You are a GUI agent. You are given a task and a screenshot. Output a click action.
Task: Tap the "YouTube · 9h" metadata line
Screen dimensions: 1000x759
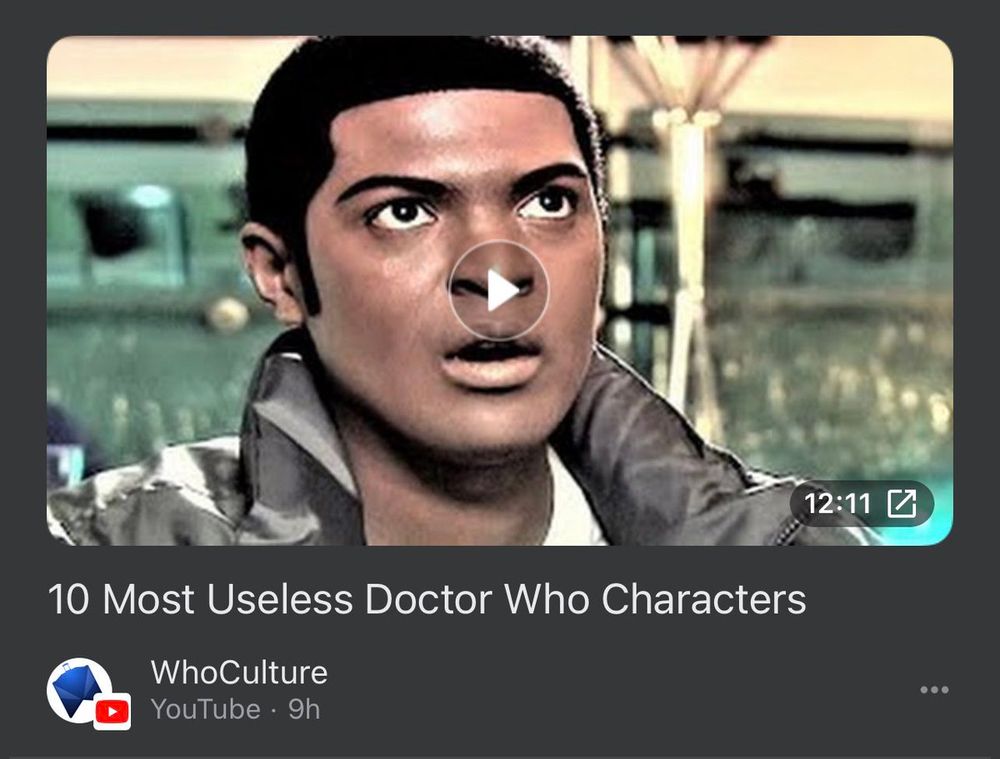(235, 709)
